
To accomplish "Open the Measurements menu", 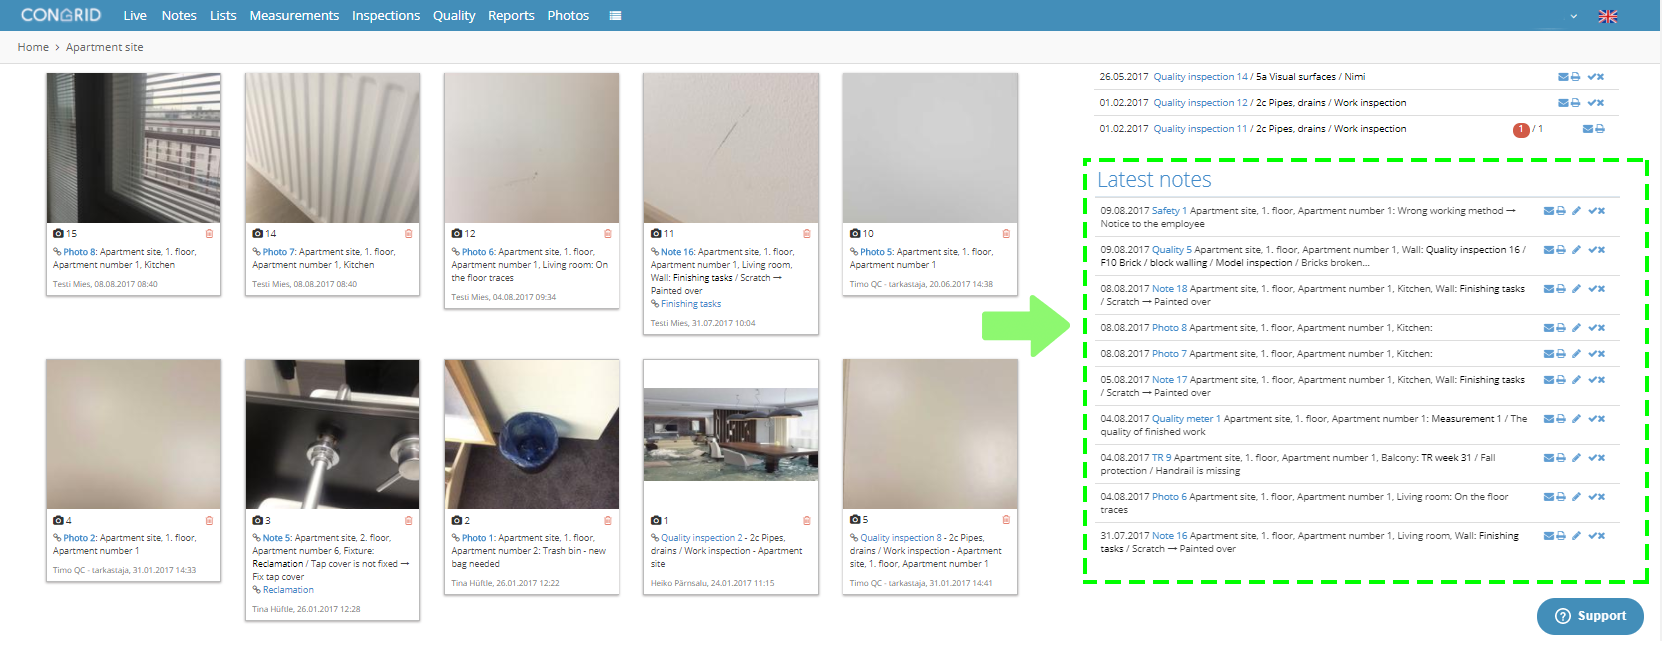I will pos(294,16).
